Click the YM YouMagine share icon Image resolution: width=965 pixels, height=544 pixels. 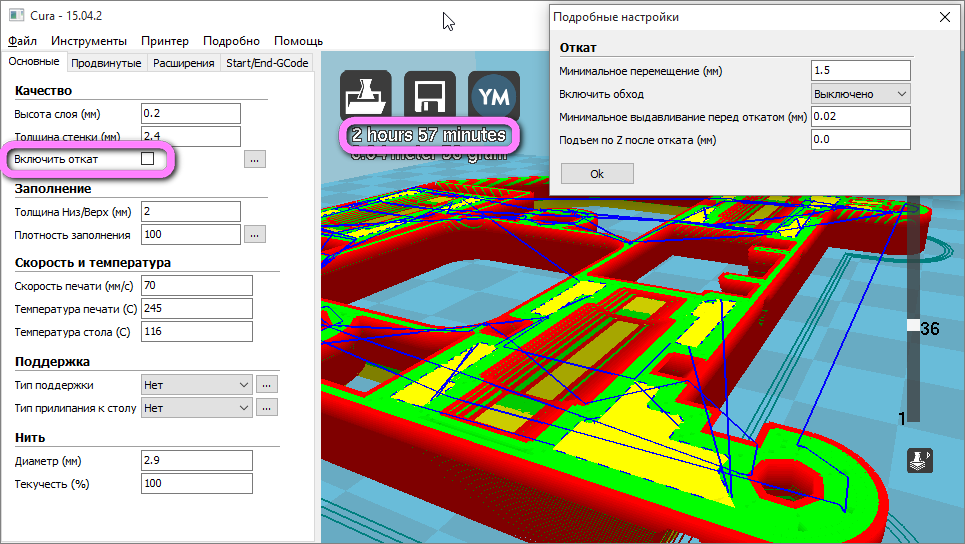tap(494, 95)
